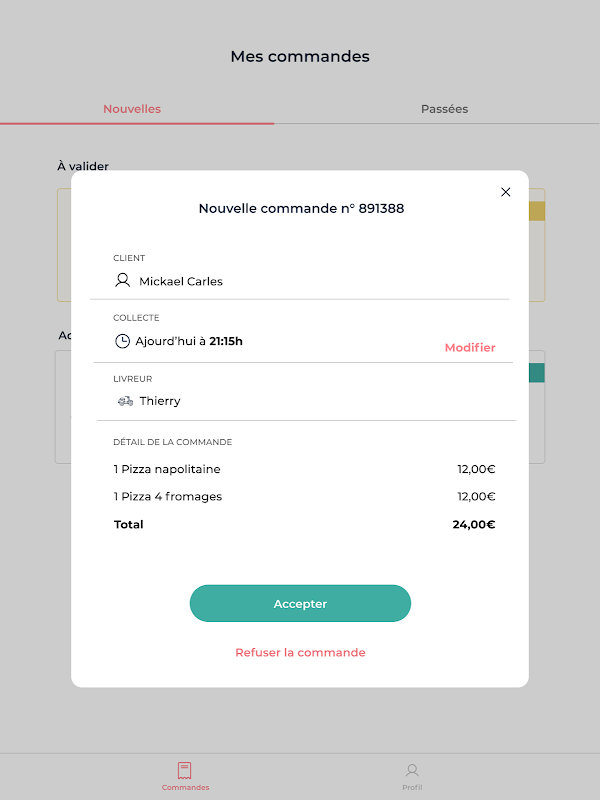
Task: Click the client person icon
Action: (123, 281)
